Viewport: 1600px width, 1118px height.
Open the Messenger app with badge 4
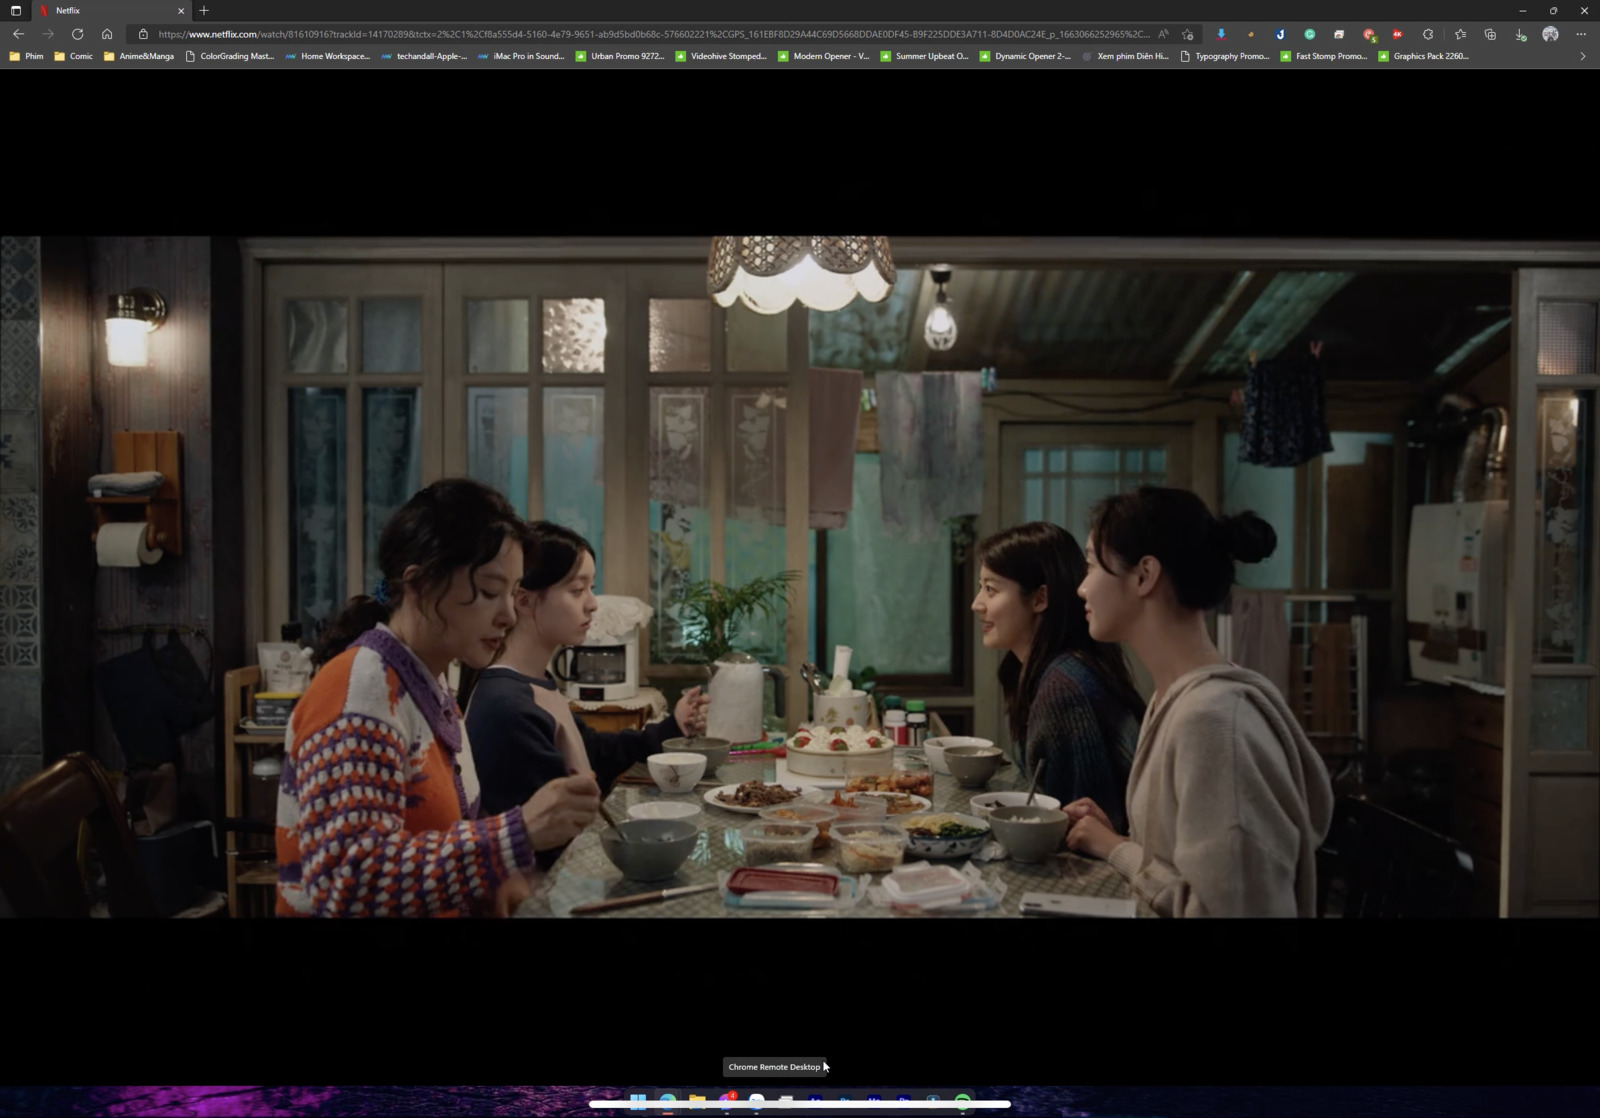pos(727,1101)
